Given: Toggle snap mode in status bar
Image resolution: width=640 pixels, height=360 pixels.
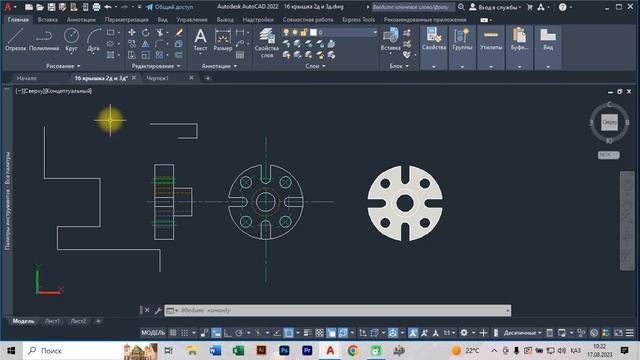Looking at the screenshot, I should pyautogui.click(x=184, y=333).
